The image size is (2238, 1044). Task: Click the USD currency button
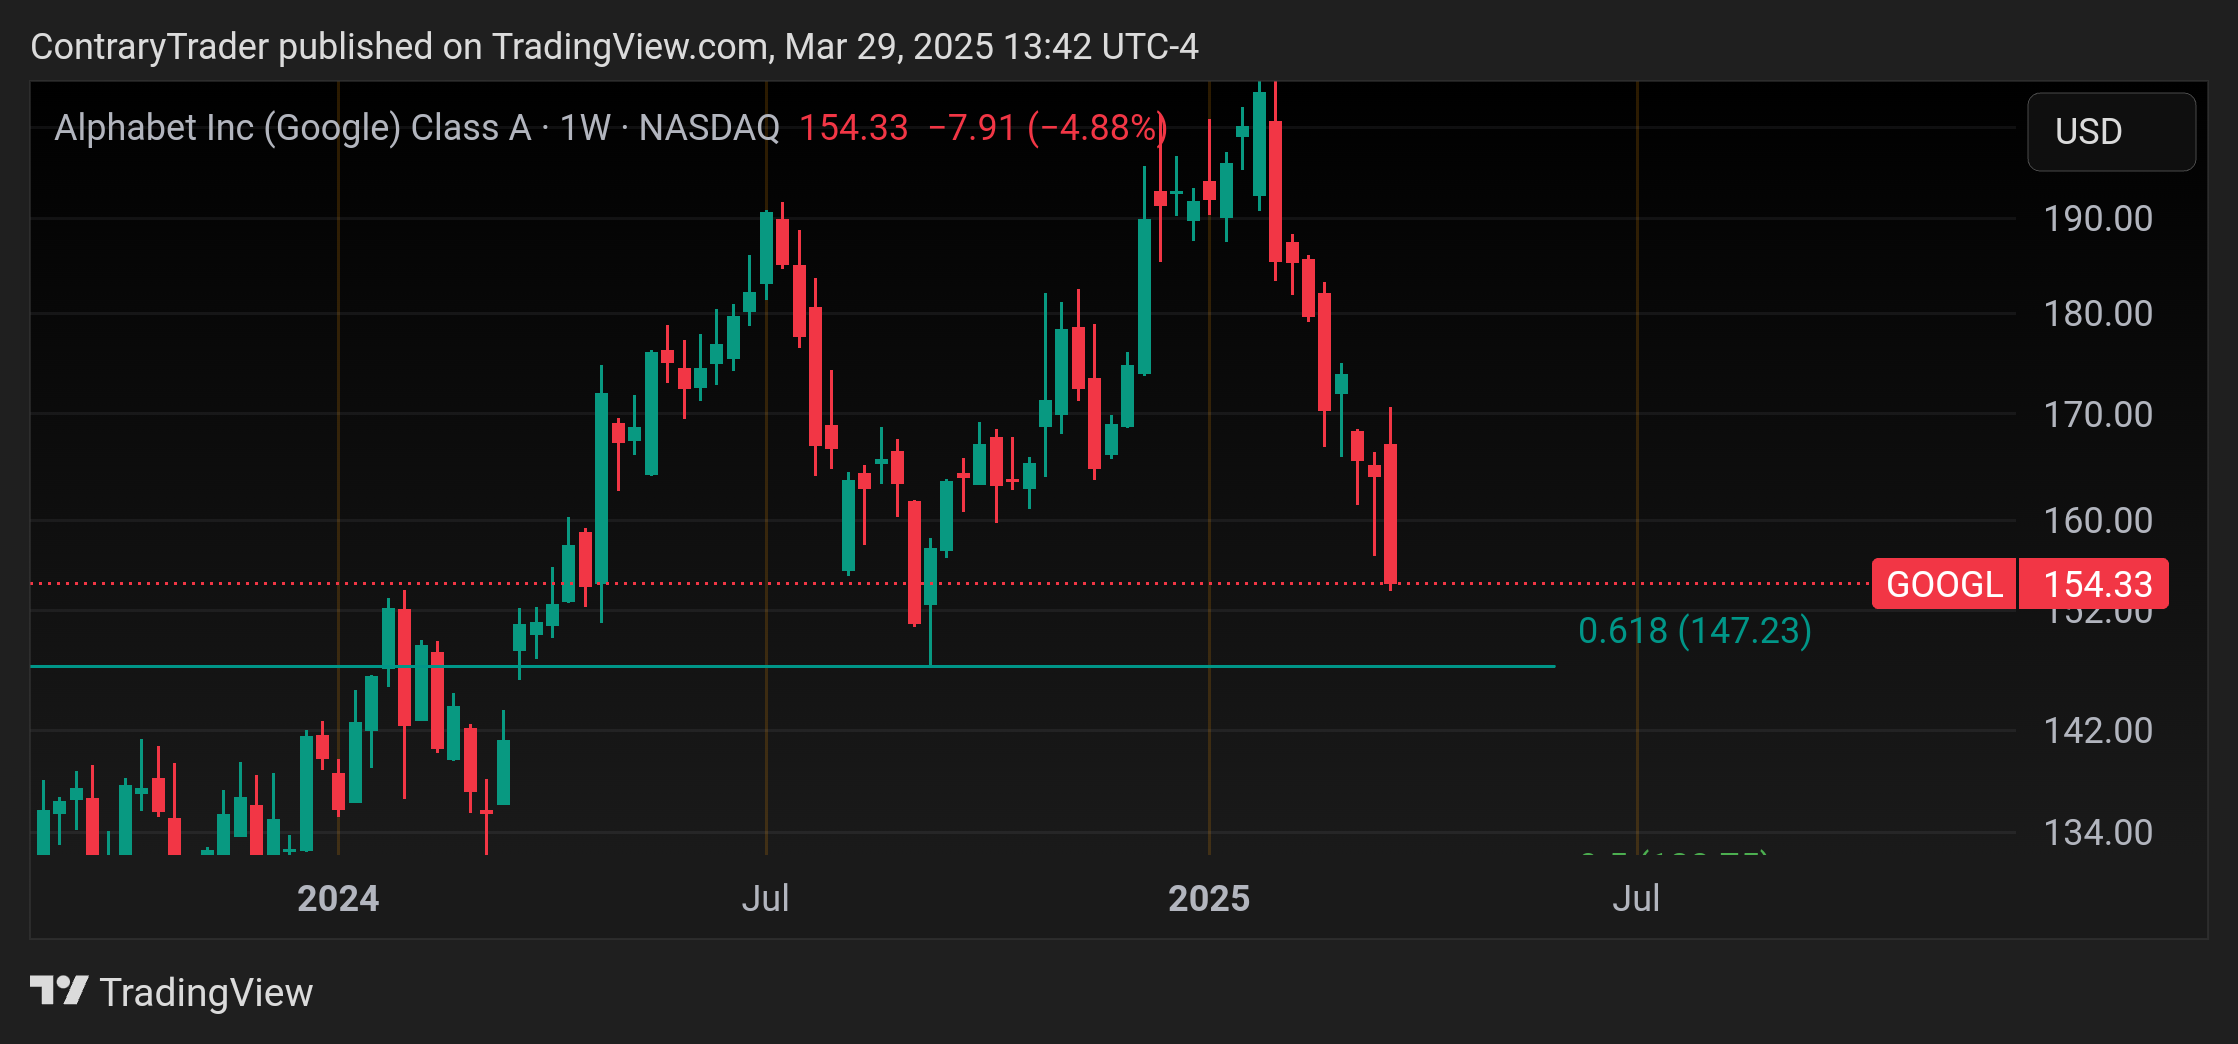click(2111, 132)
